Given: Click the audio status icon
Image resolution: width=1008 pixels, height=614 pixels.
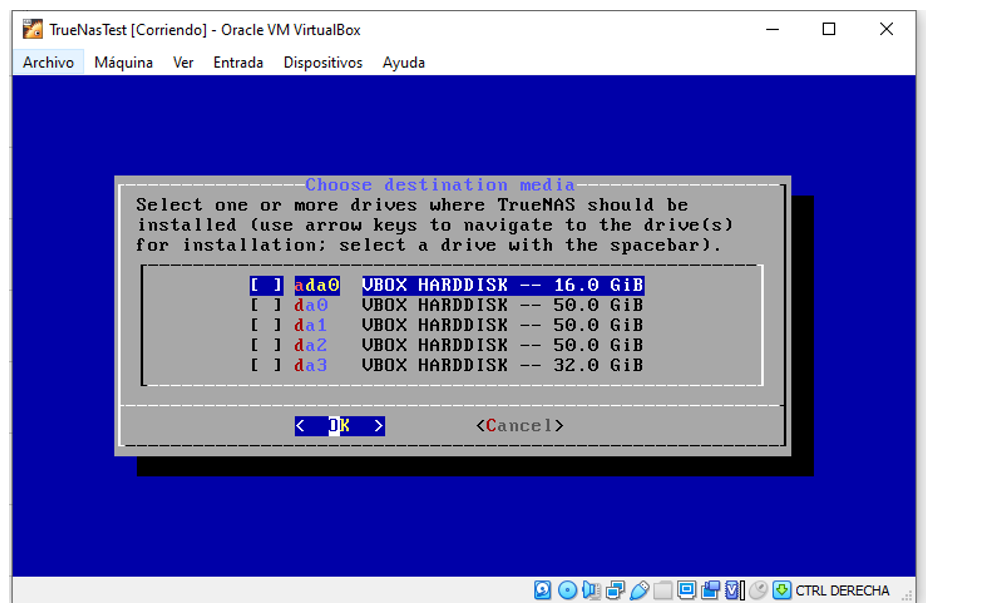Looking at the screenshot, I should pos(591,590).
